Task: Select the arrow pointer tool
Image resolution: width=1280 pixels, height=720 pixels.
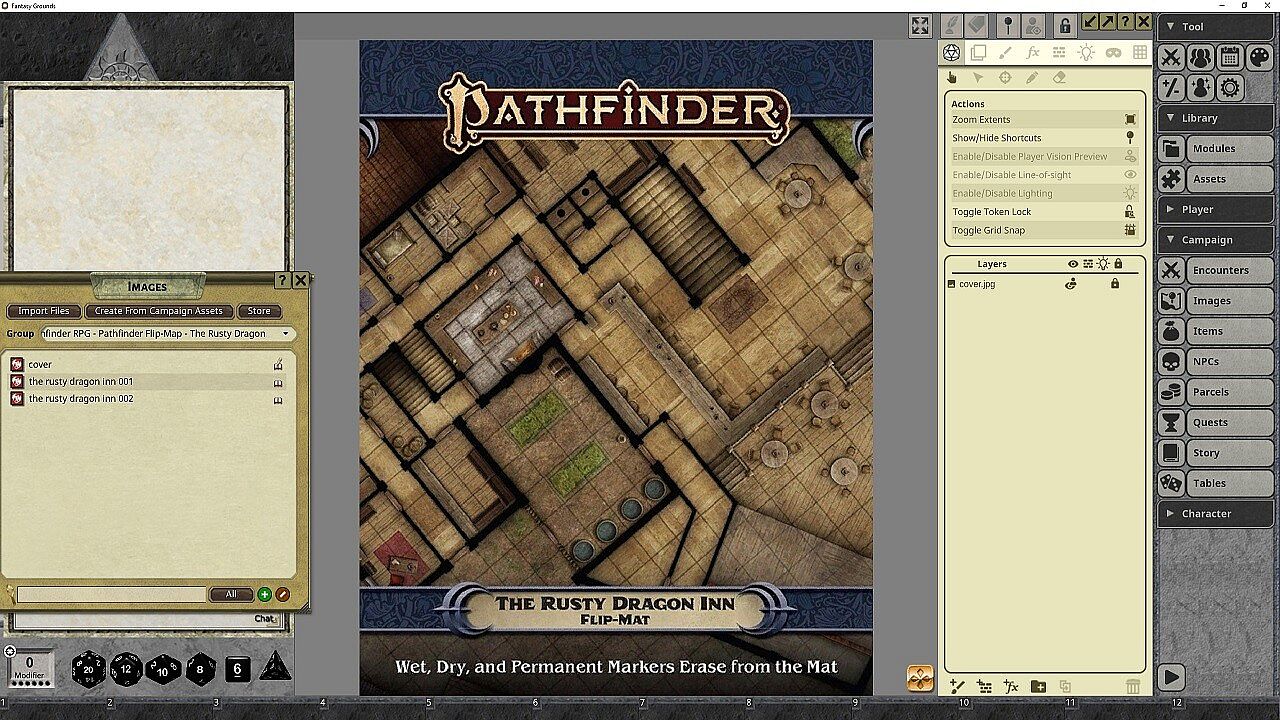Action: point(979,78)
